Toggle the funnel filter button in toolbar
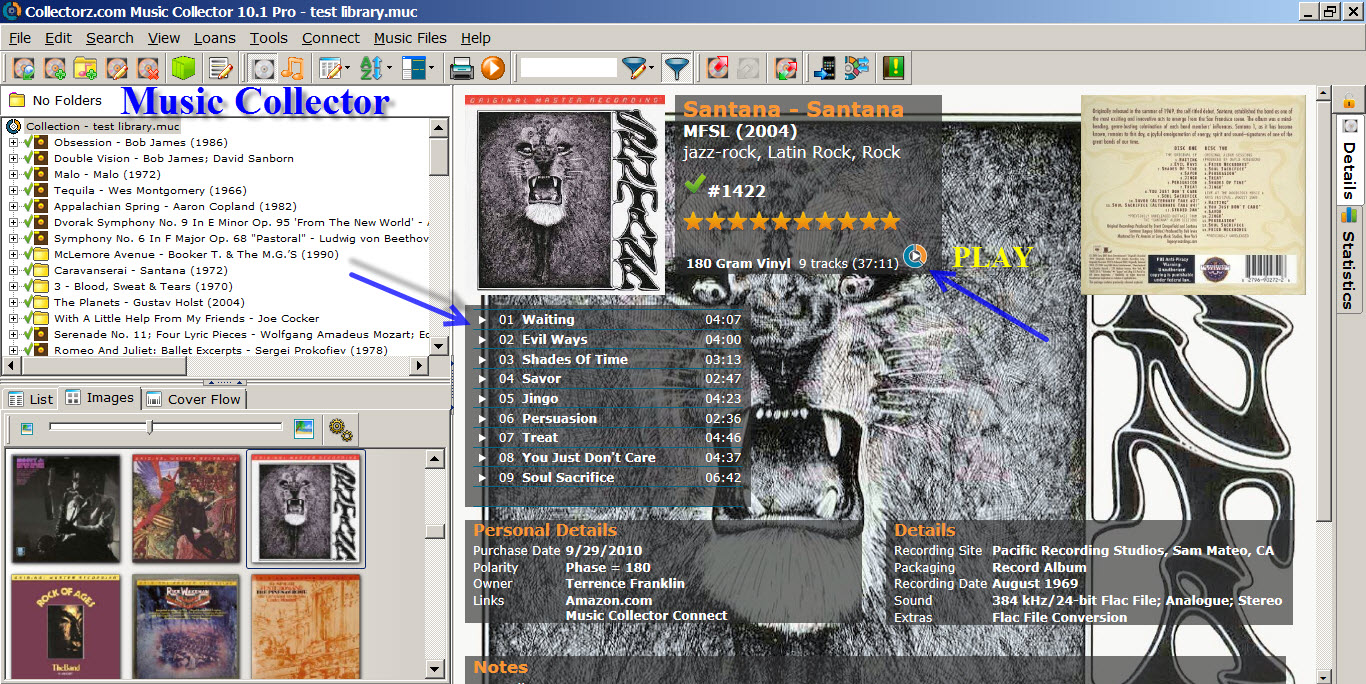This screenshot has width=1366, height=684. (677, 68)
